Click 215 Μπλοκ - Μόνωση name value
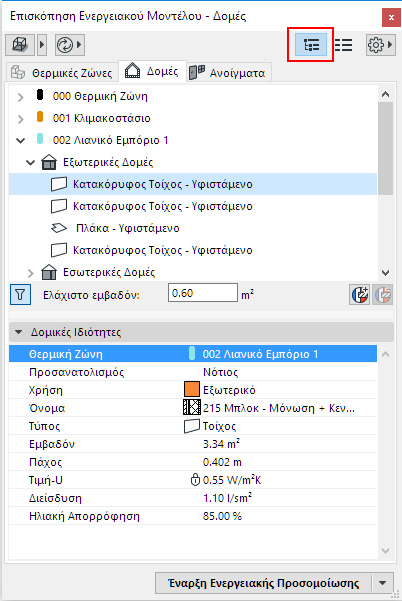 tap(279, 408)
